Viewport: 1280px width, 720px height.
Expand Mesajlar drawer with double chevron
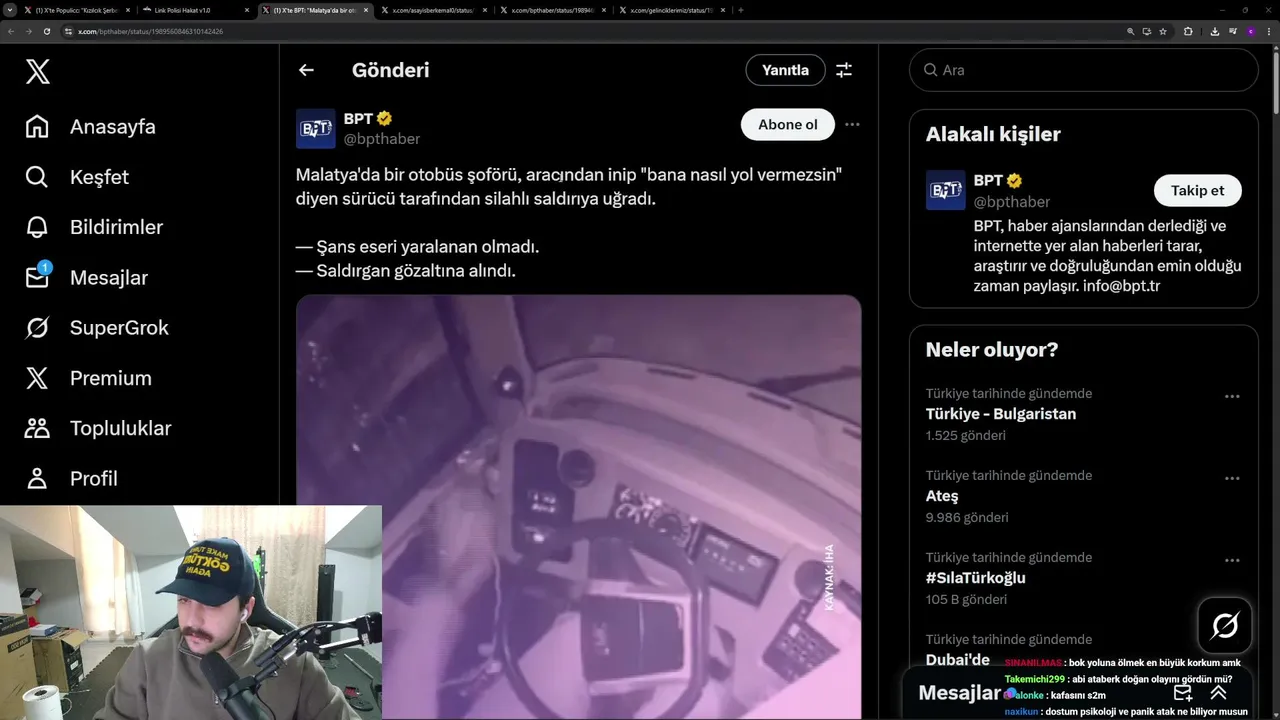tap(1218, 693)
